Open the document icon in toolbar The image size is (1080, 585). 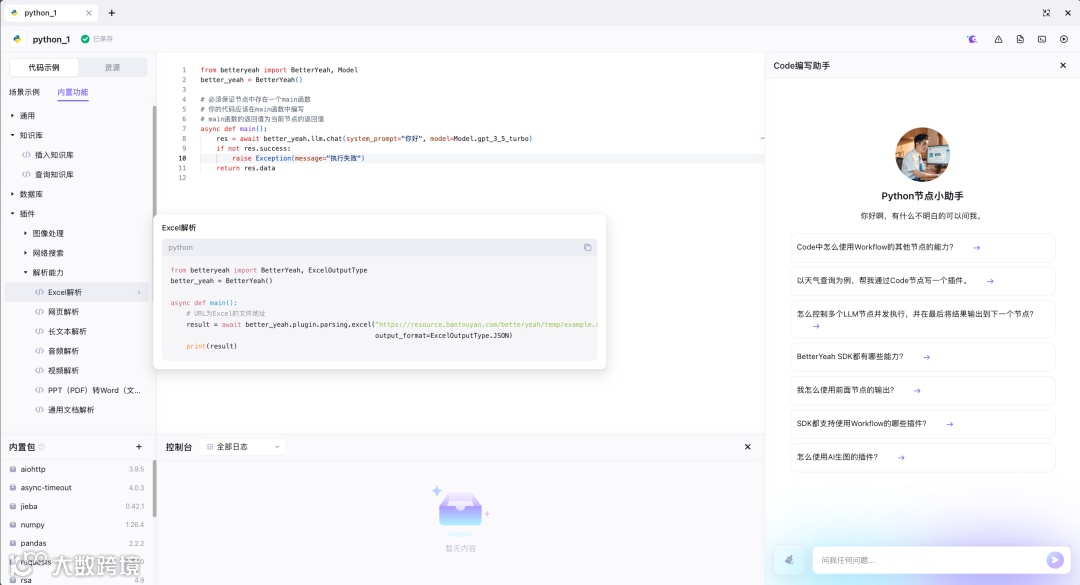(1020, 39)
